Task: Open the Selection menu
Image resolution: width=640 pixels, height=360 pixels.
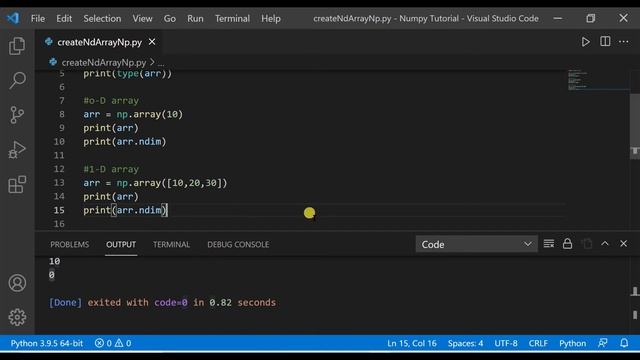Action: point(102,18)
